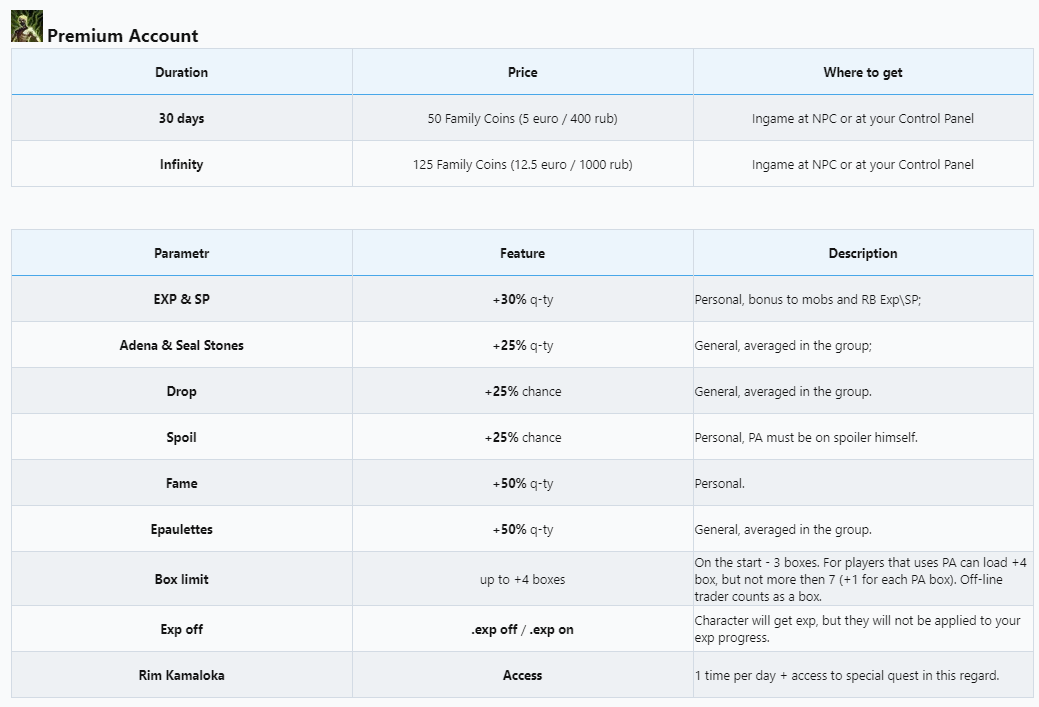The width and height of the screenshot is (1039, 707).
Task: Click the Parametr column header
Action: coord(181,253)
